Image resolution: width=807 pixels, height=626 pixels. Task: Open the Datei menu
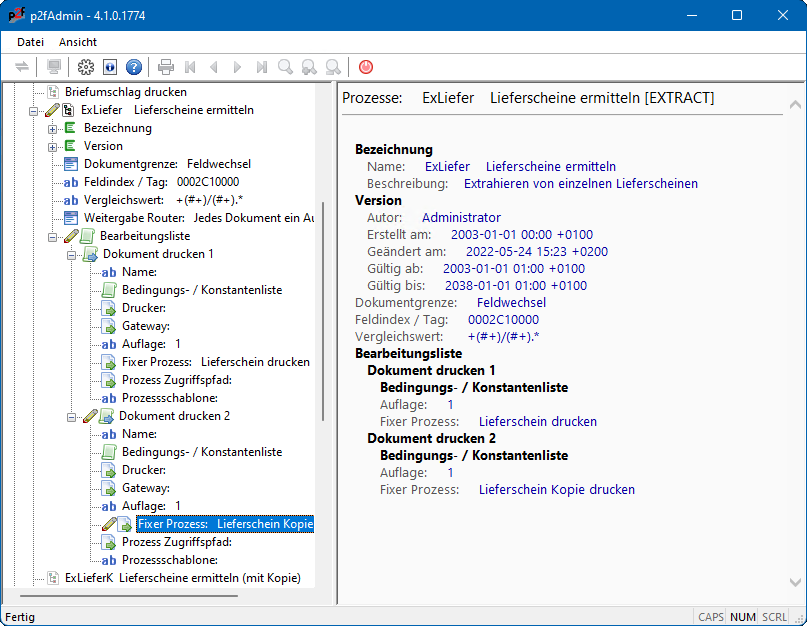pyautogui.click(x=31, y=42)
